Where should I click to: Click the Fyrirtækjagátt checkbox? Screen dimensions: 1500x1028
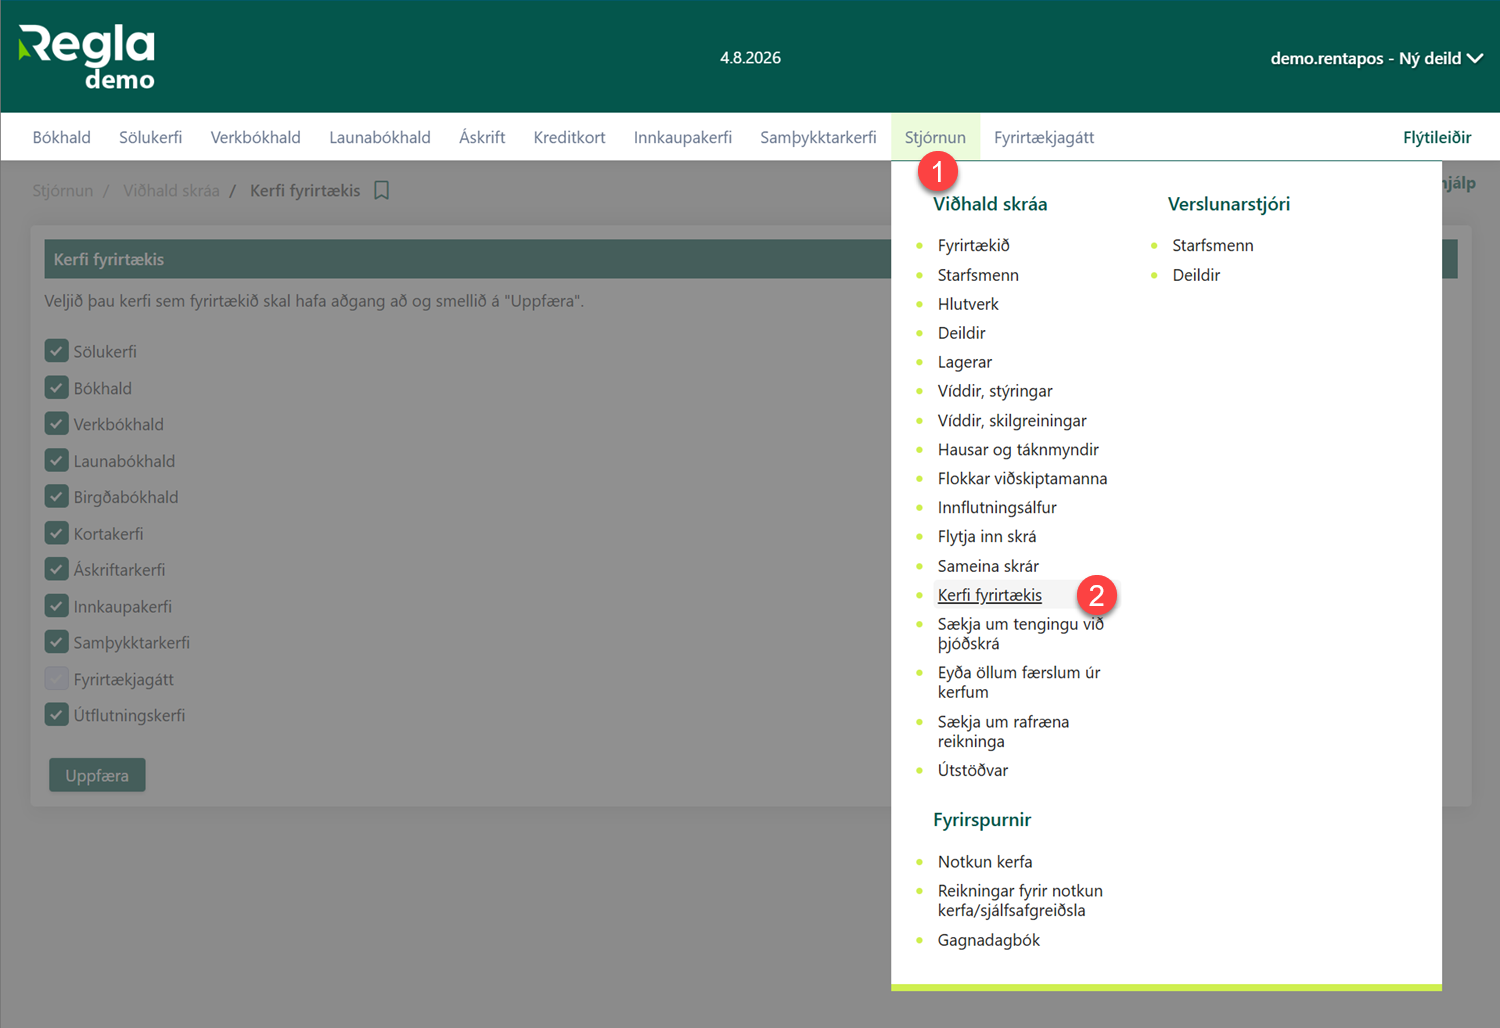[x=56, y=679]
